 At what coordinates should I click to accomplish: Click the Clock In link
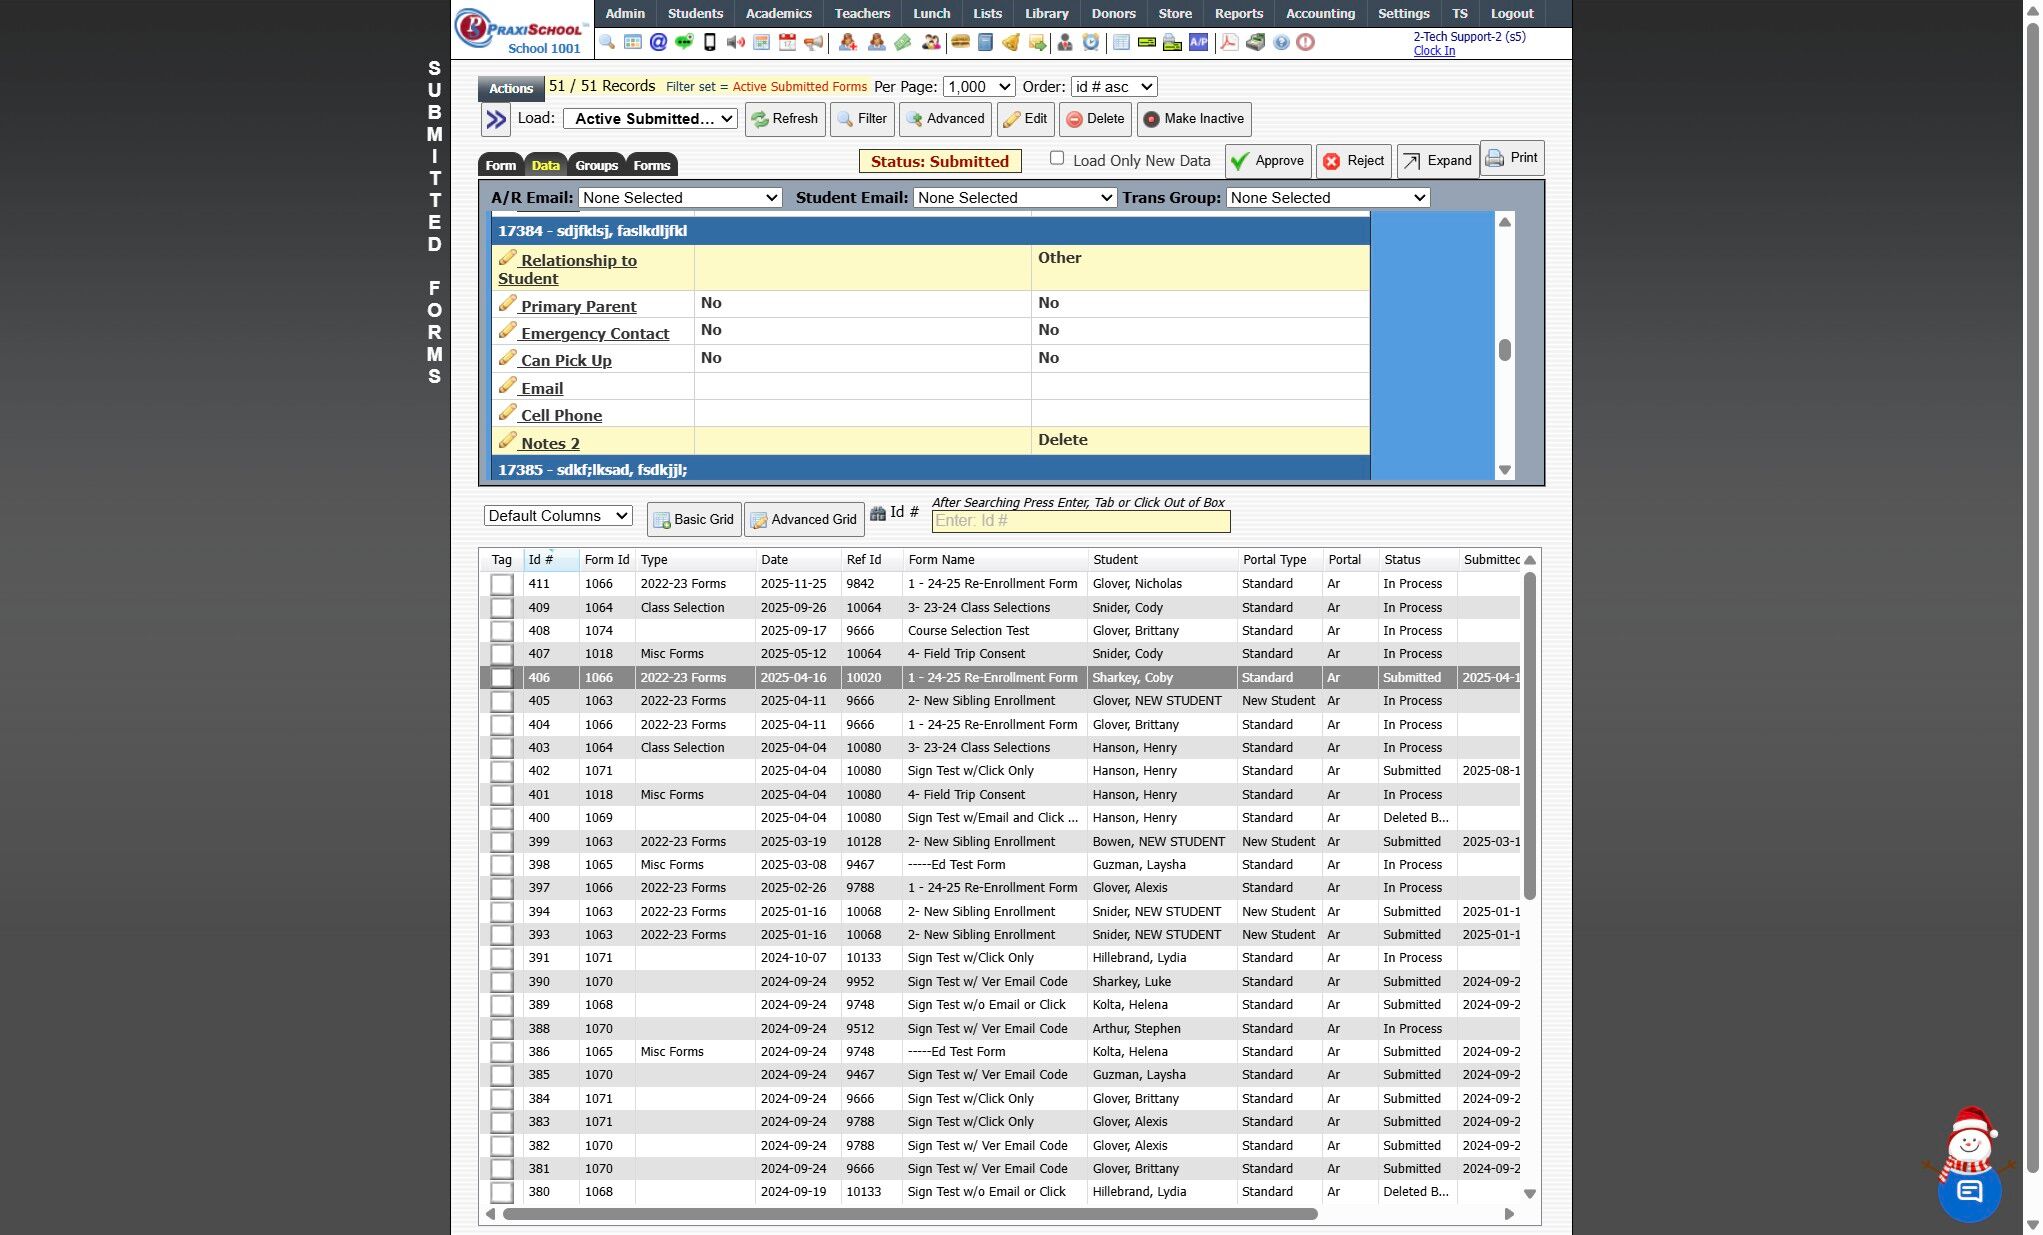[x=1433, y=51]
